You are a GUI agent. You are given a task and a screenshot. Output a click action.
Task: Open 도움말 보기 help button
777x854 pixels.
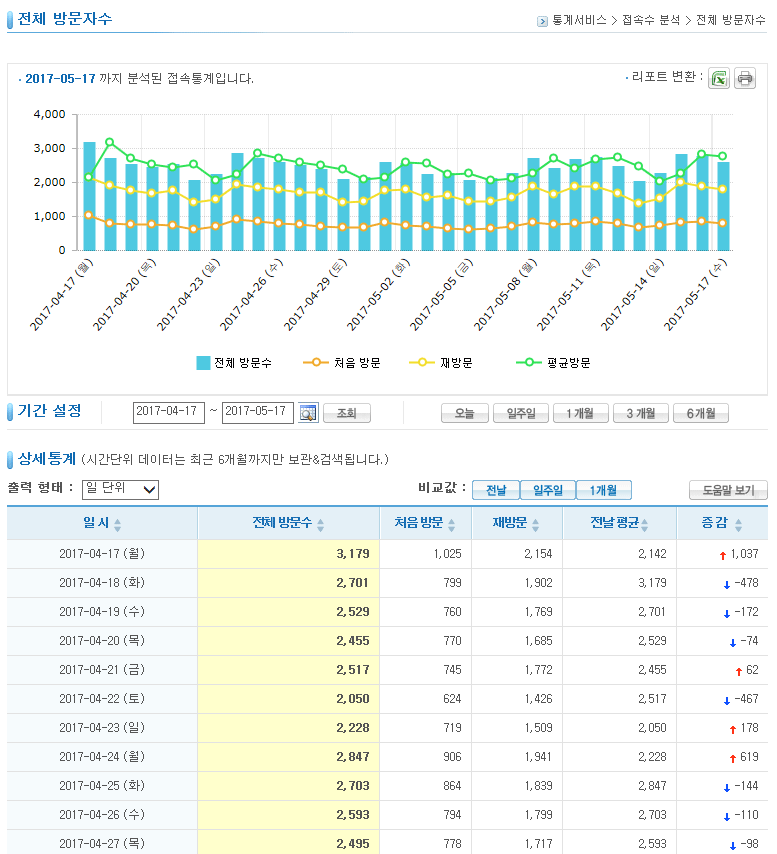point(727,490)
